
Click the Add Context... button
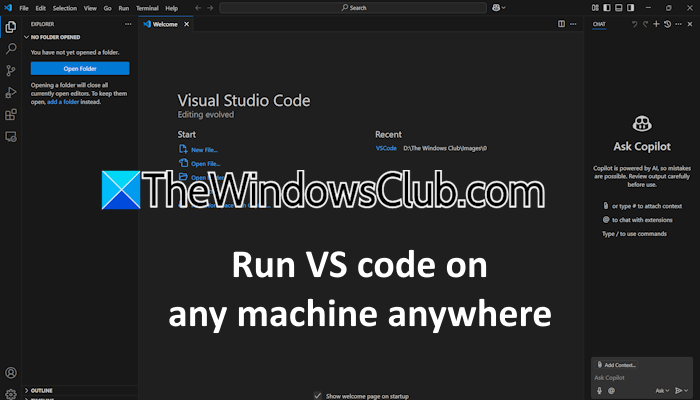pyautogui.click(x=616, y=365)
